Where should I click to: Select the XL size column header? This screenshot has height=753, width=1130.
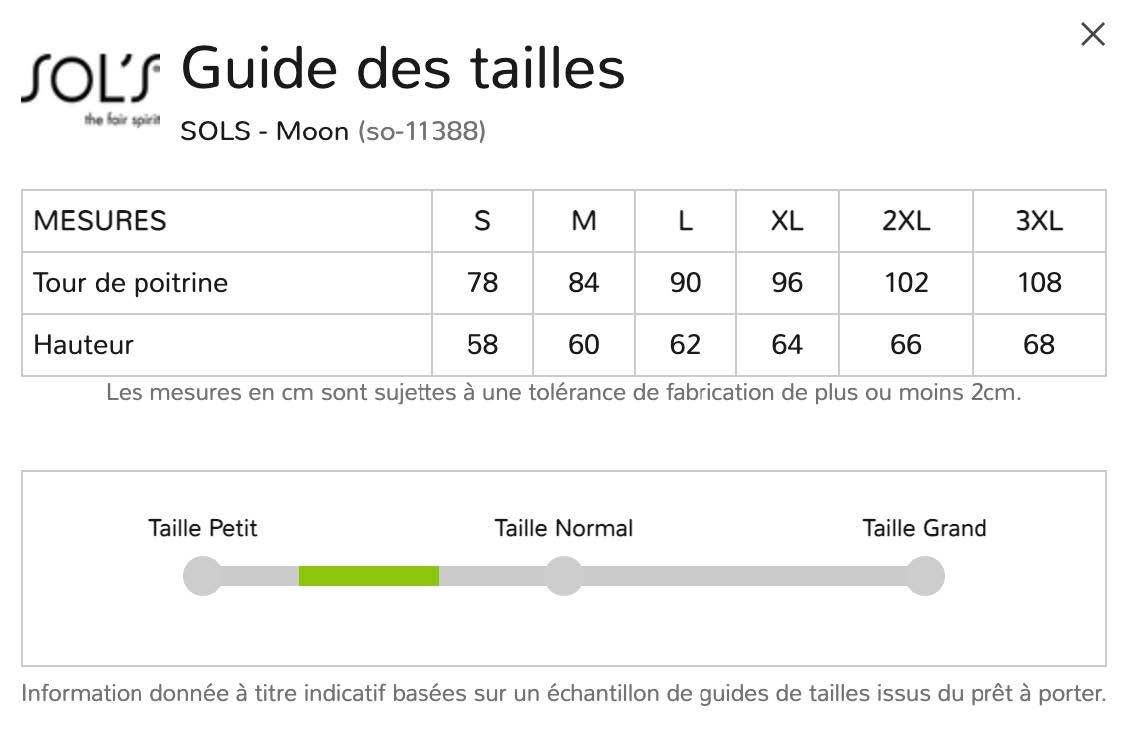point(787,221)
